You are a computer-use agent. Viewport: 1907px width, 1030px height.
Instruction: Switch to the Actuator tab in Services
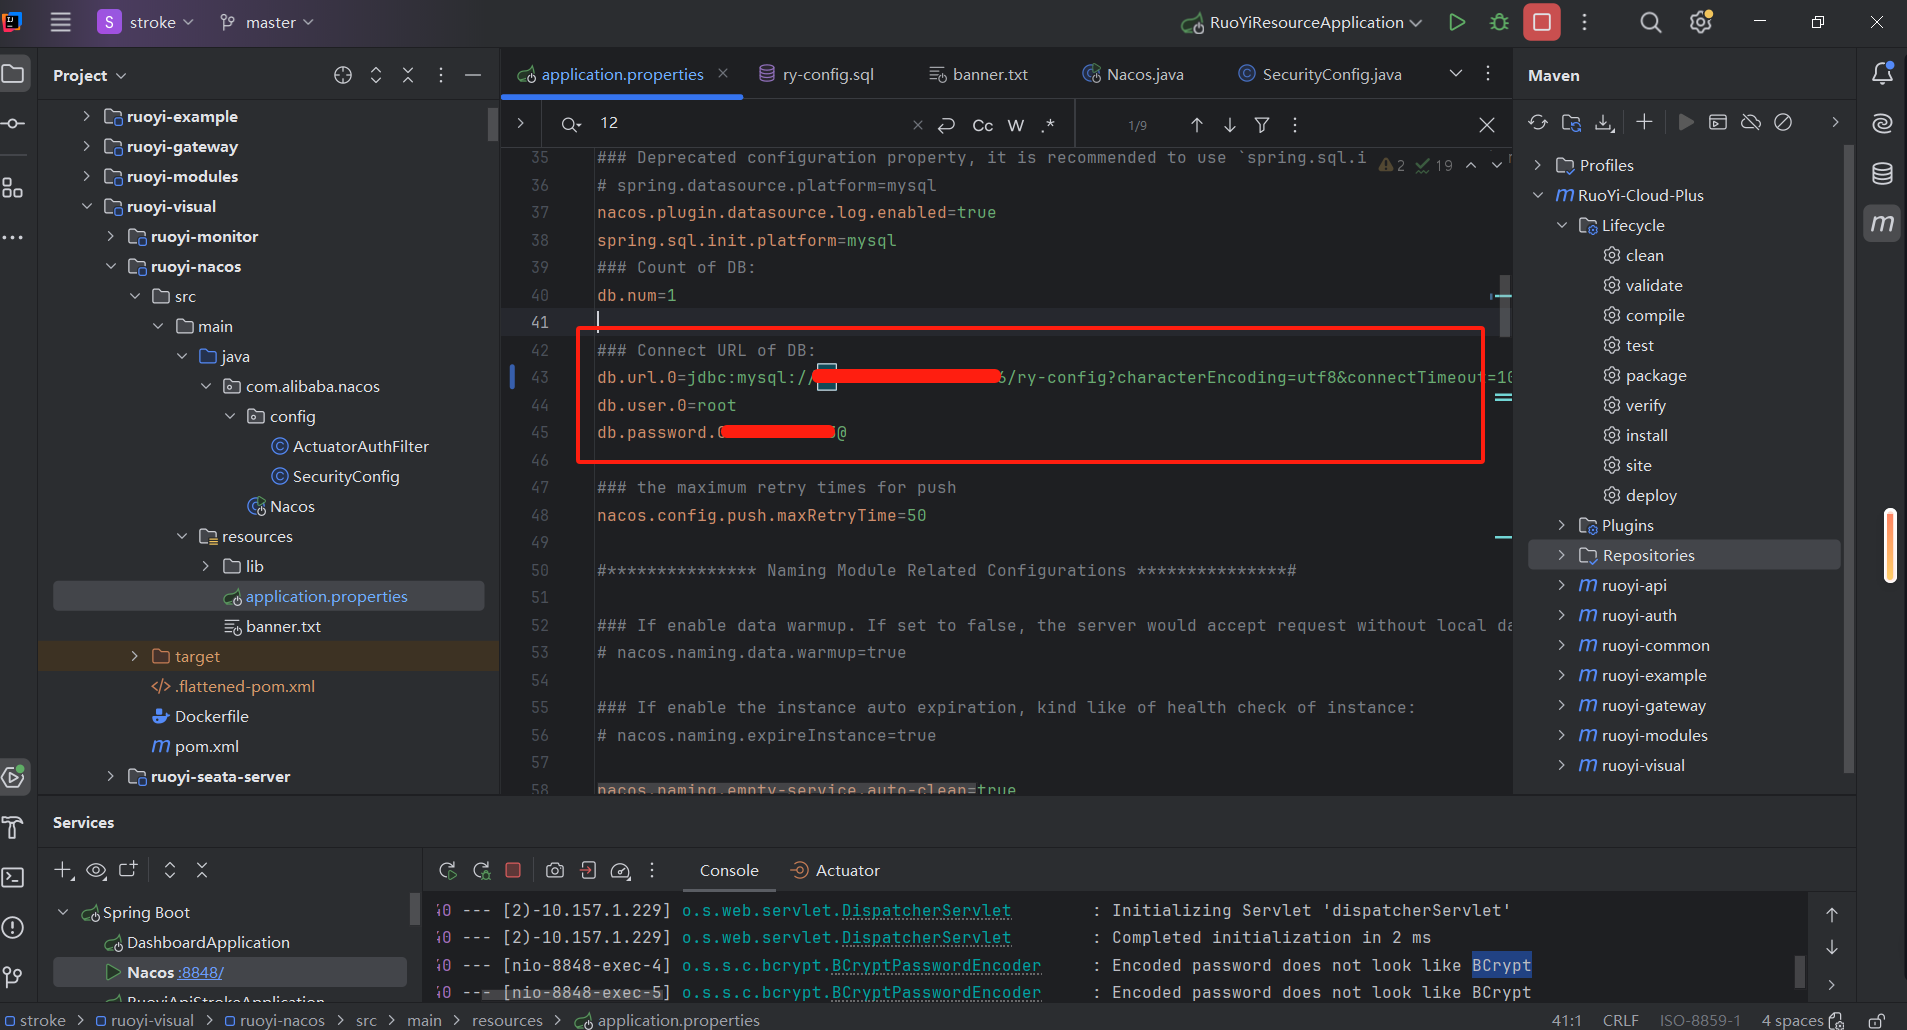[x=835, y=870]
